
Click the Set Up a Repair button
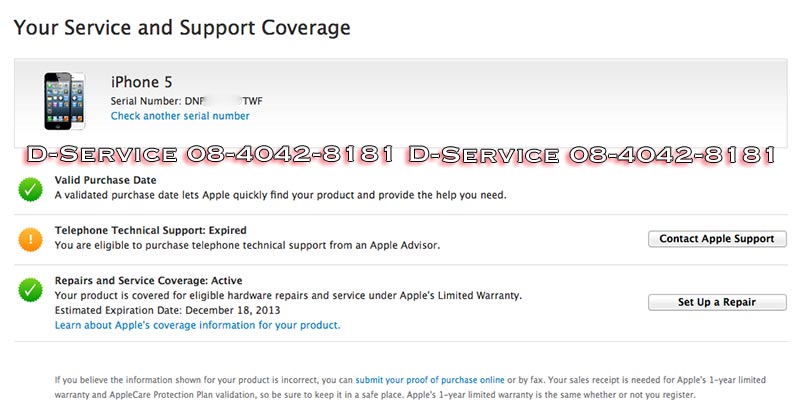tap(717, 302)
